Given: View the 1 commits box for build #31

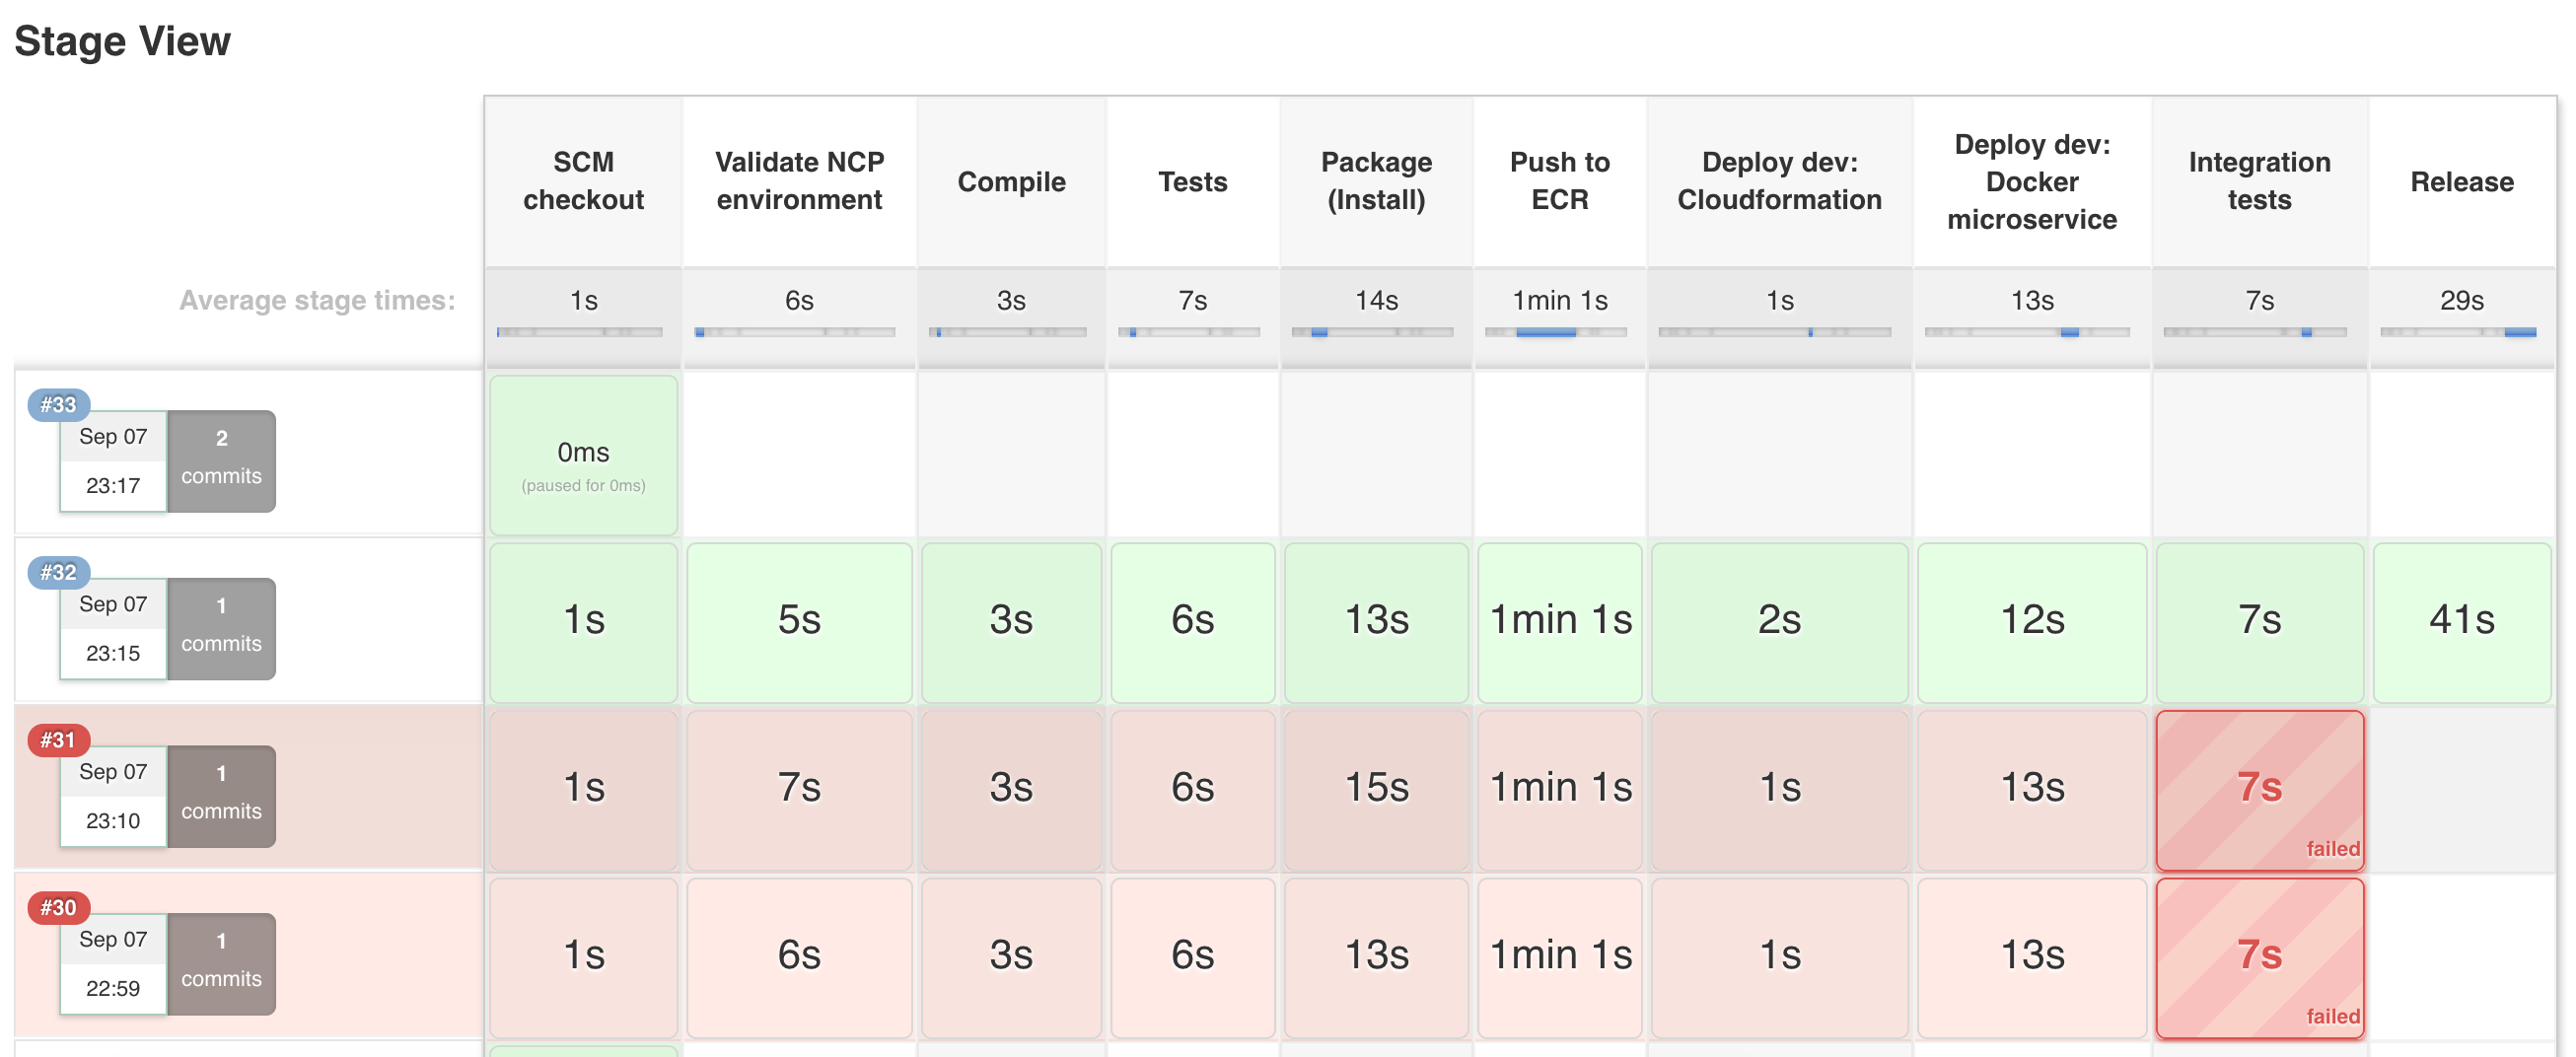Looking at the screenshot, I should [221, 797].
